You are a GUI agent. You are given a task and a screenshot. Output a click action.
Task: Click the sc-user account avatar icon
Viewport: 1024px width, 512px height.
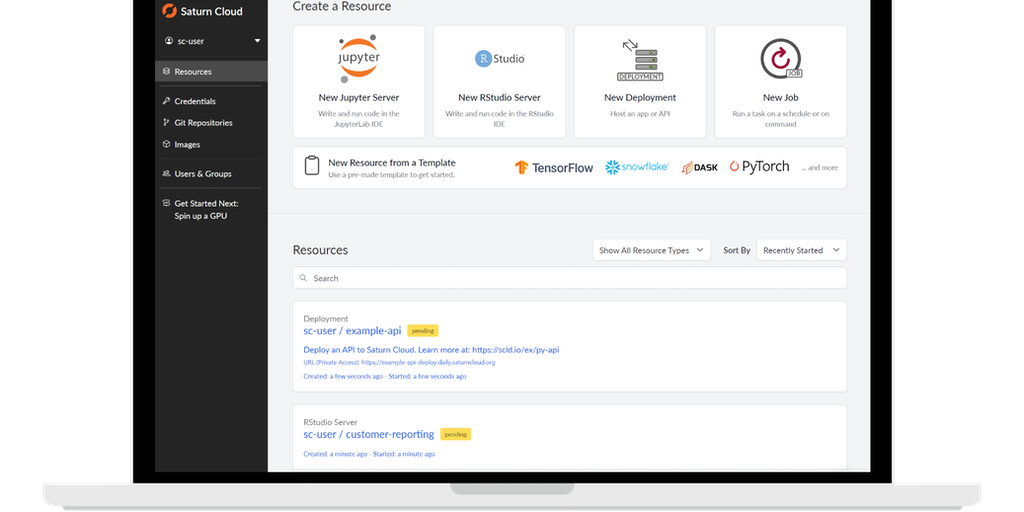[168, 40]
